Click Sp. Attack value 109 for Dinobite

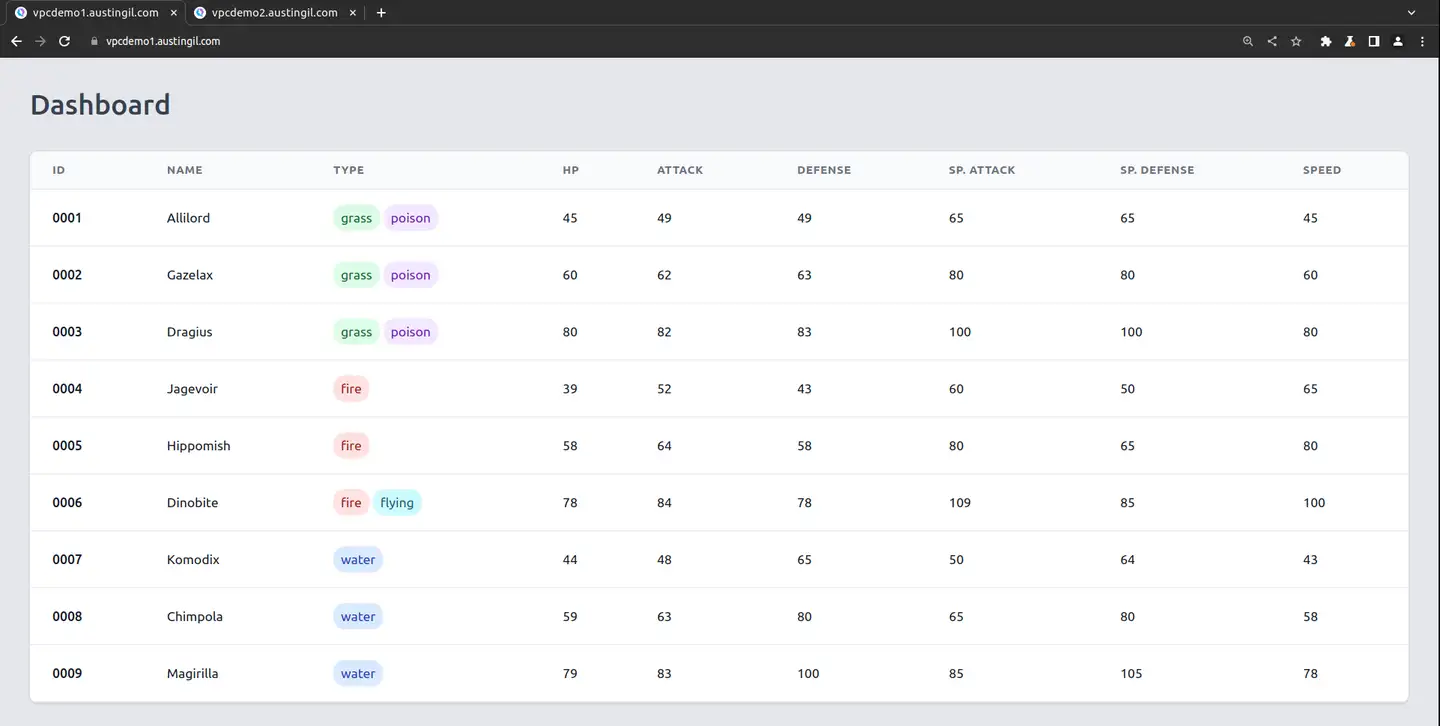pyautogui.click(x=960, y=503)
